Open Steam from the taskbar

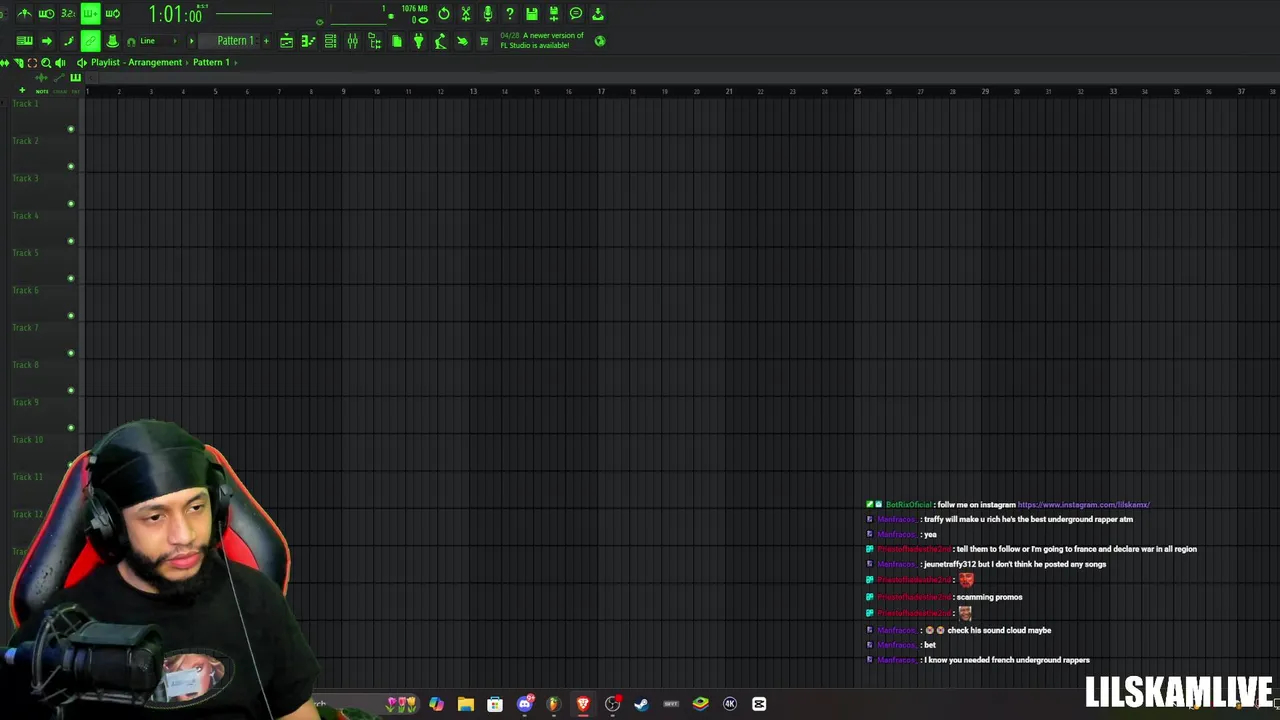click(x=641, y=704)
